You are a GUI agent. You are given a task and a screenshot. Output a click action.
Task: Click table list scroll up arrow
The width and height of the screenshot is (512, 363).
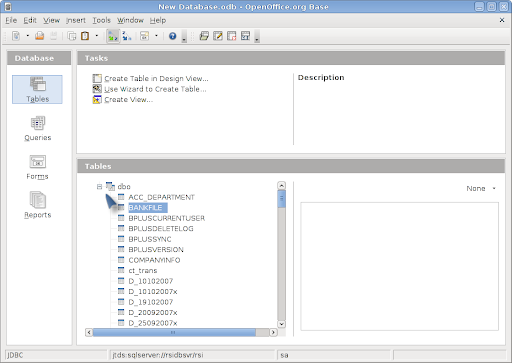[x=281, y=186]
